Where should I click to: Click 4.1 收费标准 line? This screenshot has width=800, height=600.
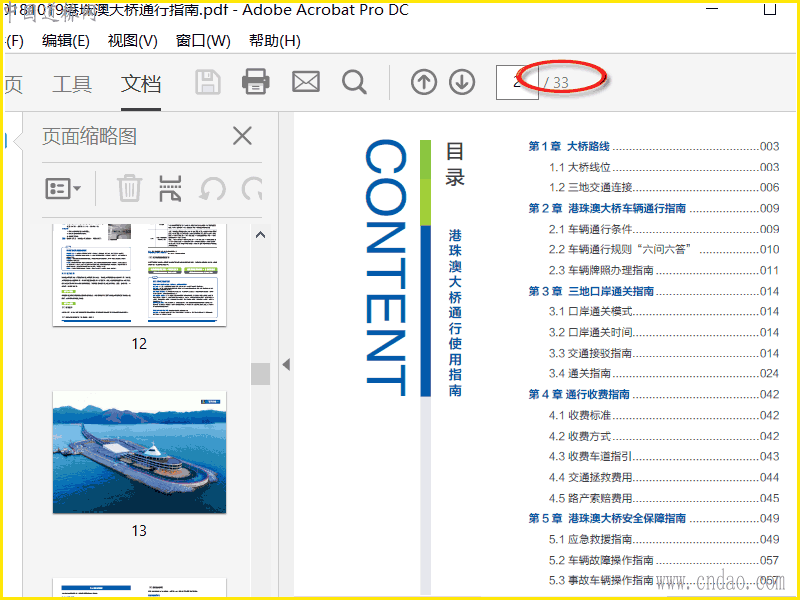664,415
